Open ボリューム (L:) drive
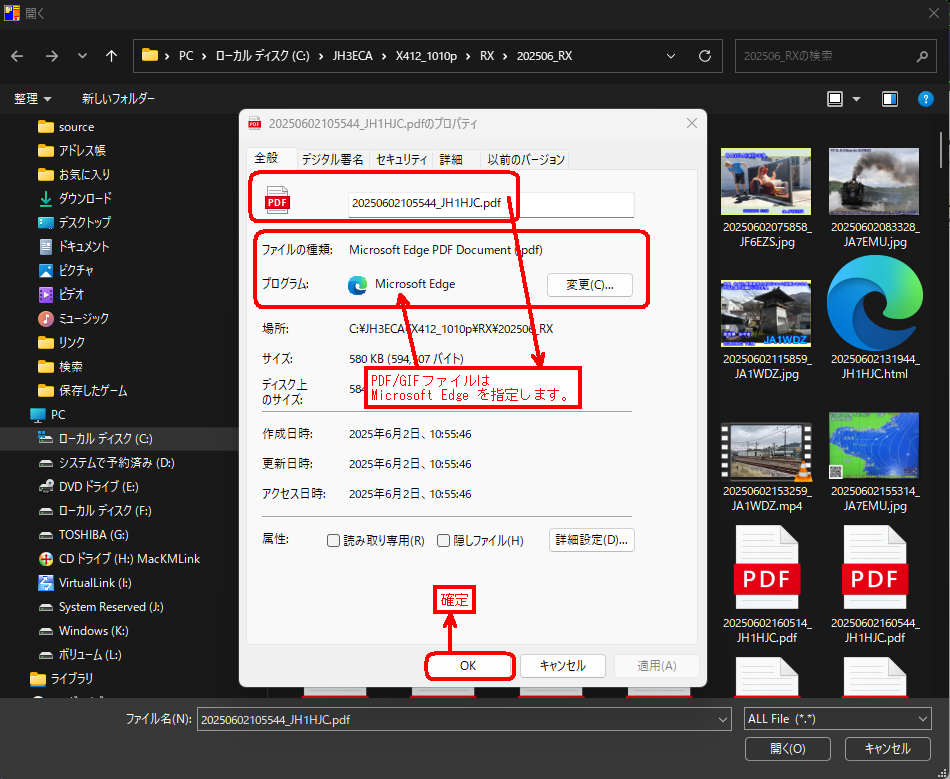This screenshot has height=779, width=950. (80, 655)
